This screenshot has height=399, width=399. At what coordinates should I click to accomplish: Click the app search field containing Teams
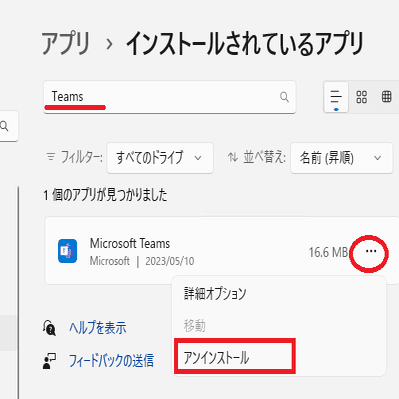pyautogui.click(x=169, y=97)
